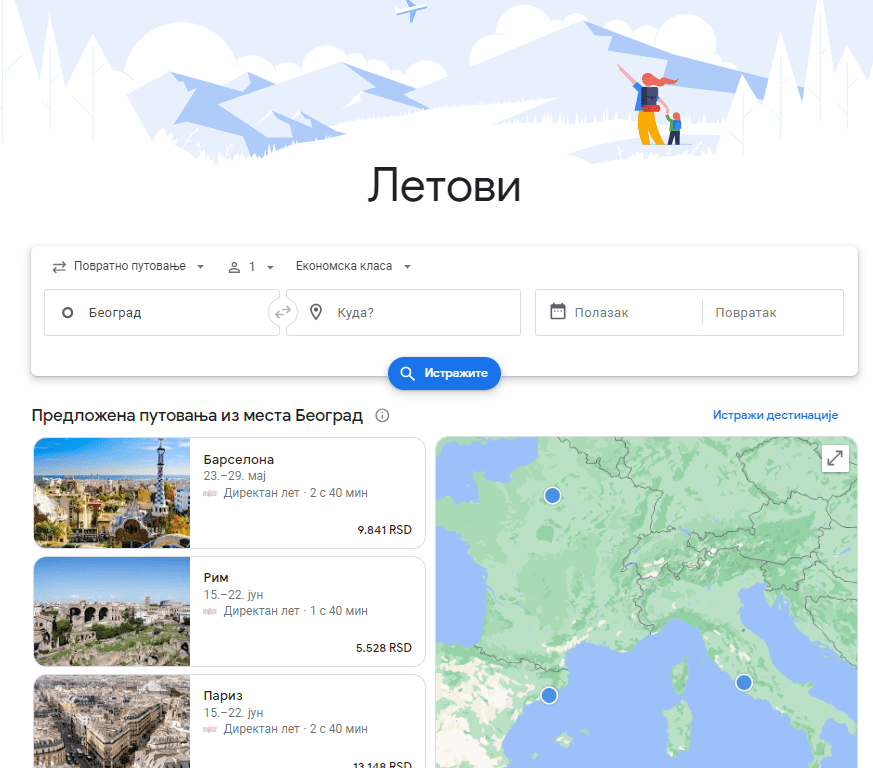Open the Барселона trip card photo
The width and height of the screenshot is (873, 768).
(112, 493)
